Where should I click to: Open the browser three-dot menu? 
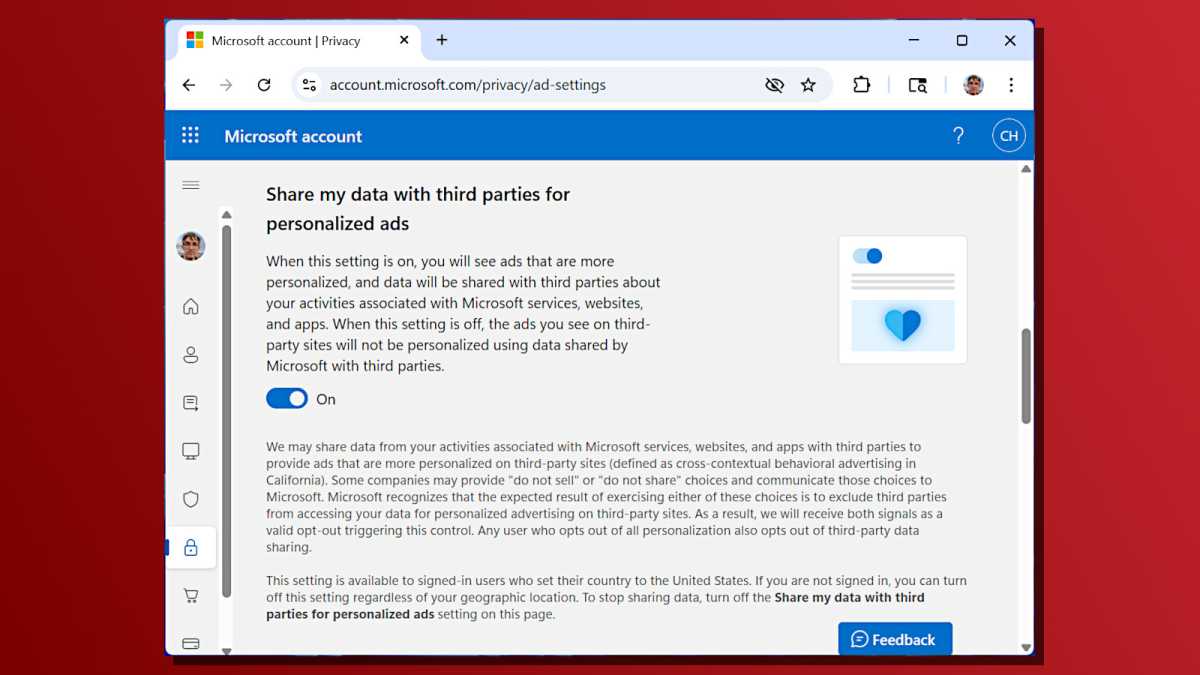click(1012, 85)
